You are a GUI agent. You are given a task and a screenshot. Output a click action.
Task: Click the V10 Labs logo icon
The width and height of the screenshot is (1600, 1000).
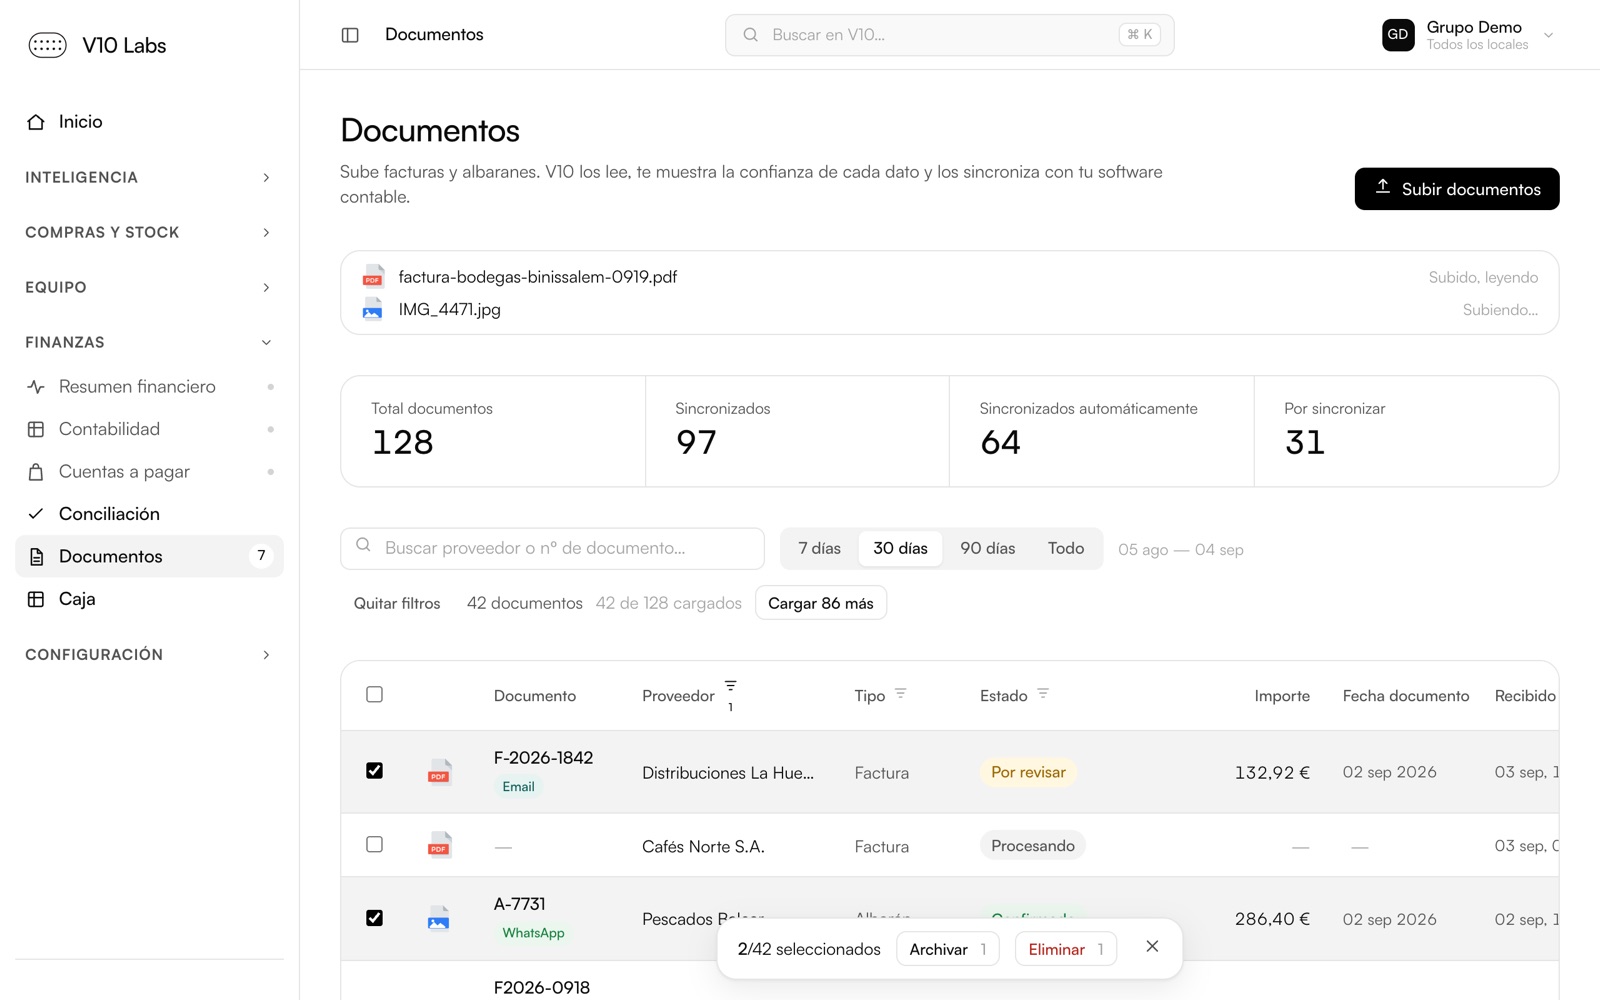pyautogui.click(x=47, y=45)
